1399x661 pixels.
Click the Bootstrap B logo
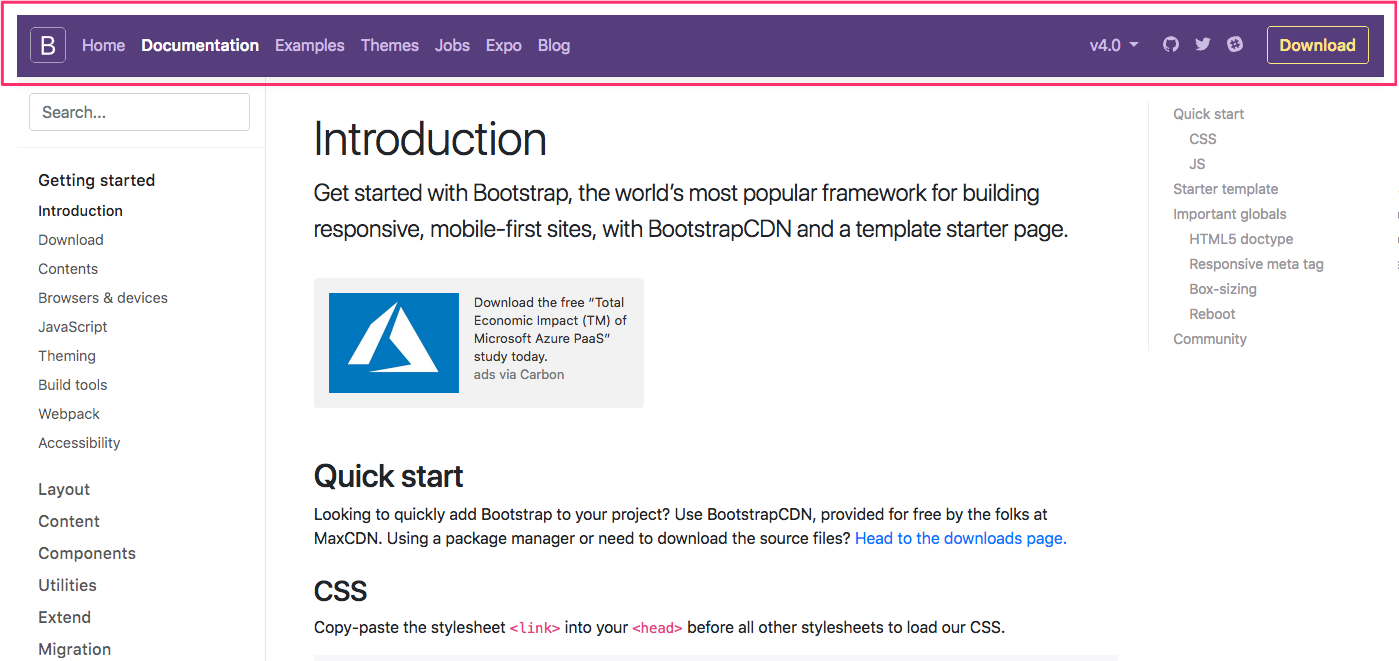point(48,45)
